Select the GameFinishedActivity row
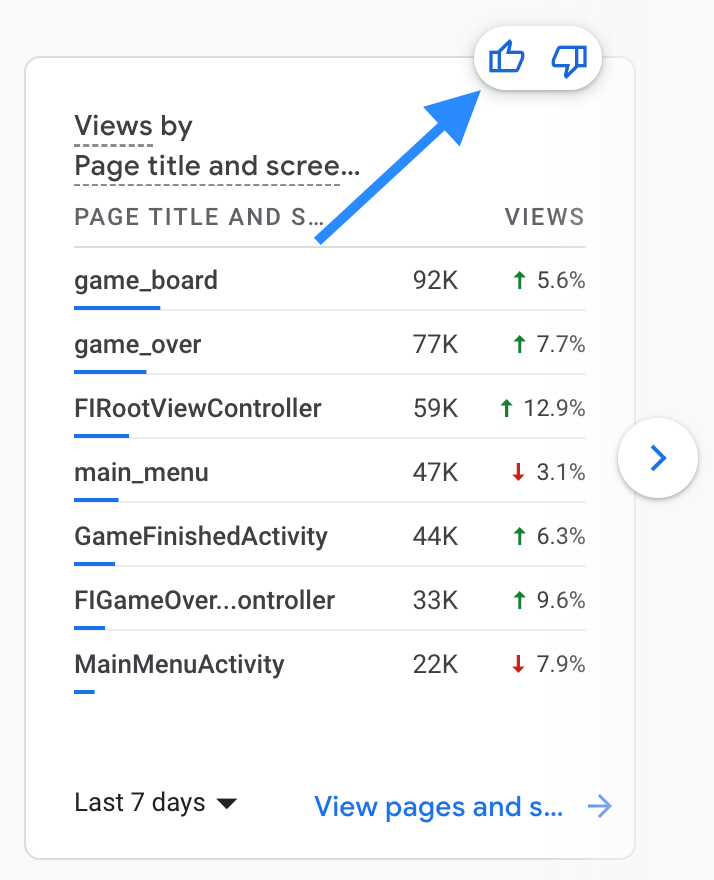The width and height of the screenshot is (714, 880). coord(329,535)
